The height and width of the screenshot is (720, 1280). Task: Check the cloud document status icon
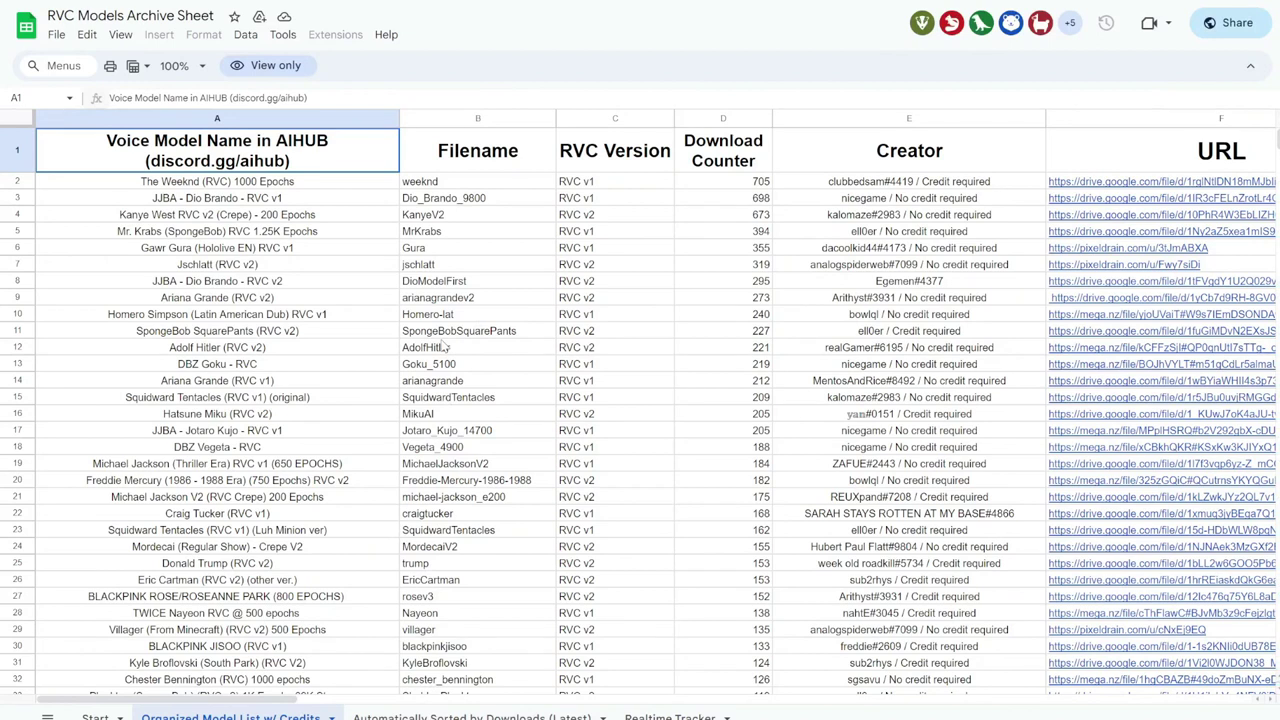pos(284,17)
